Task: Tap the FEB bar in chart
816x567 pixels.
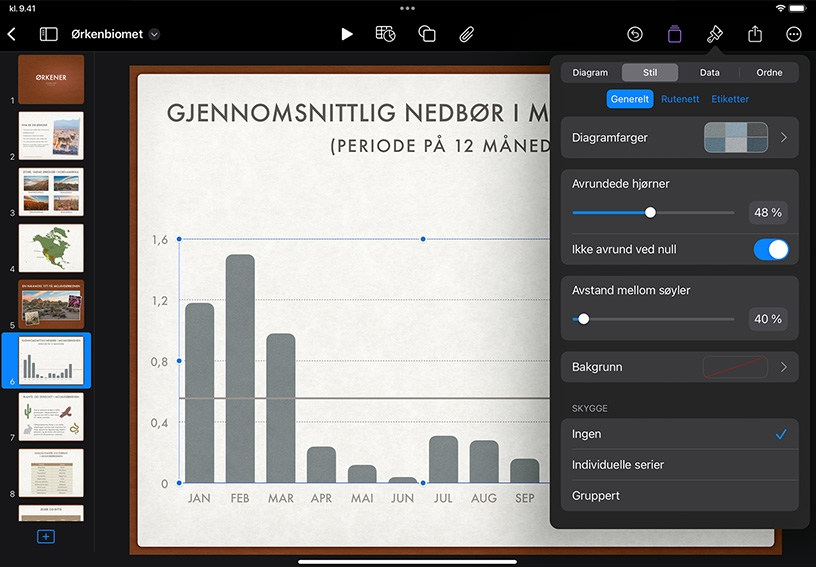Action: 240,368
